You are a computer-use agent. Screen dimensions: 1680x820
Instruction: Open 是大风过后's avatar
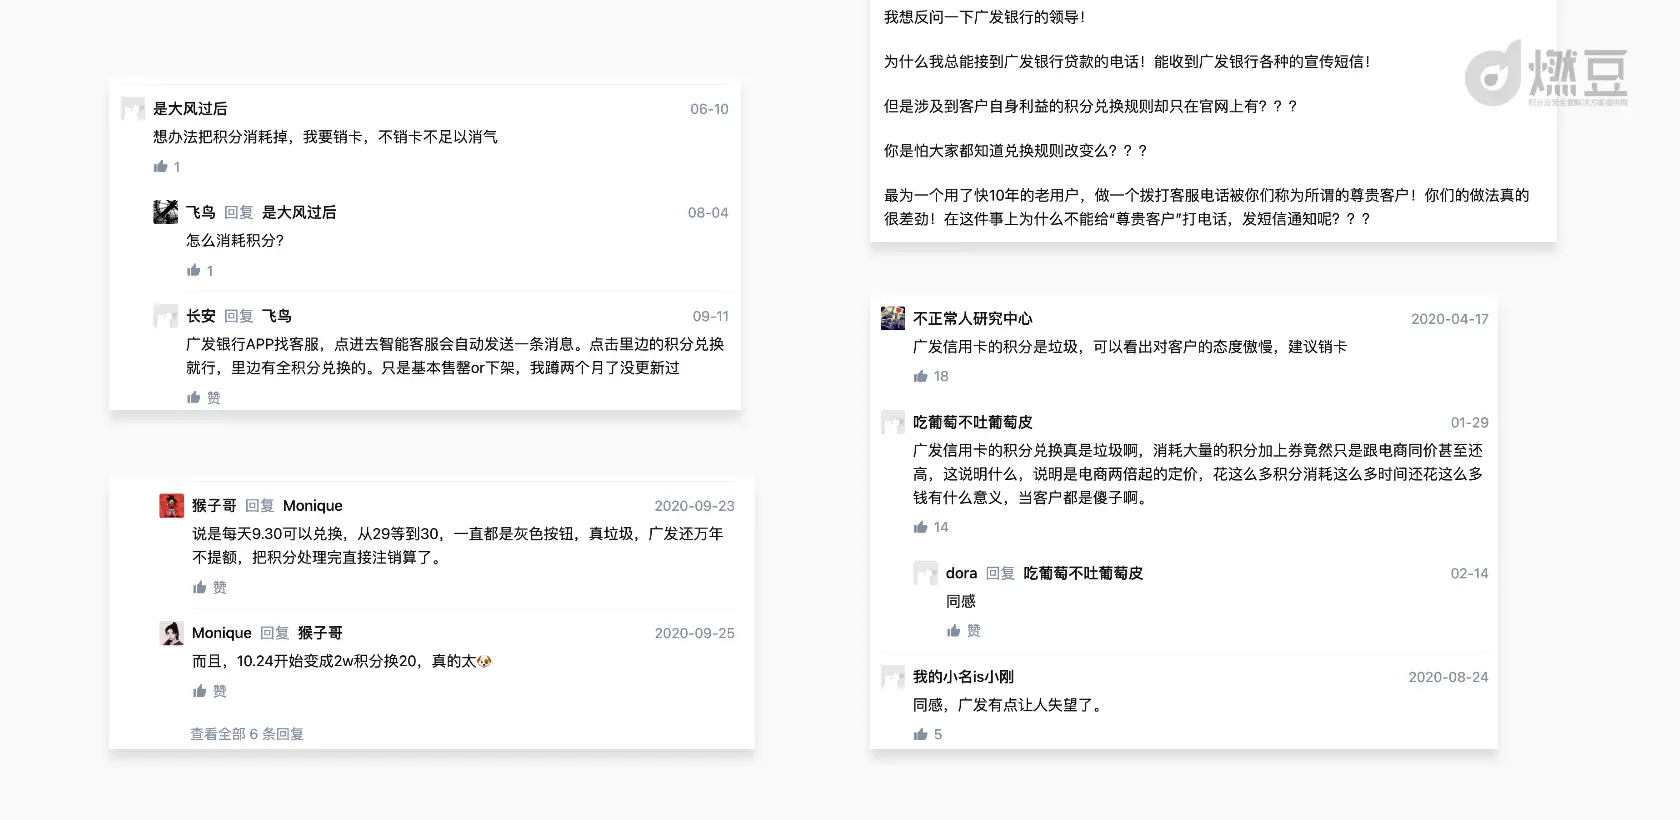133,109
